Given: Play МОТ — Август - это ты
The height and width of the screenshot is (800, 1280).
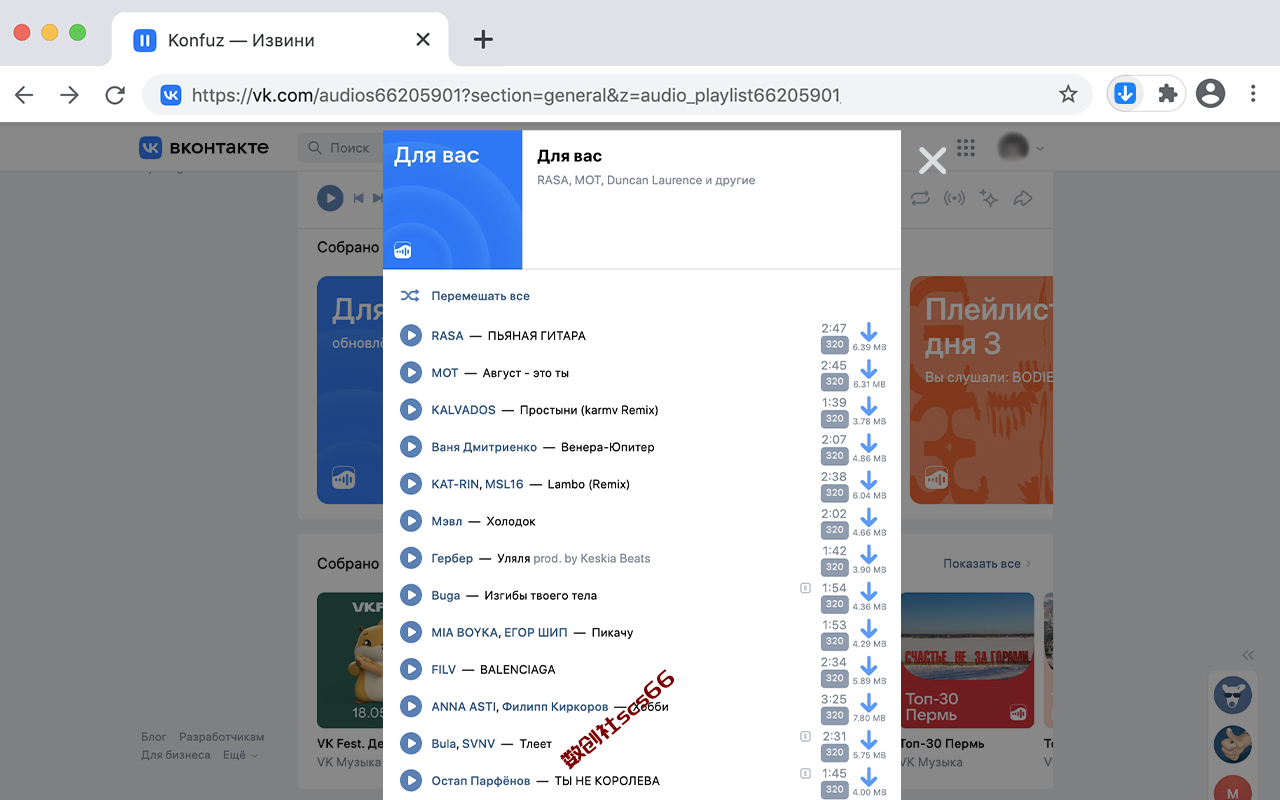Looking at the screenshot, I should coord(411,373).
